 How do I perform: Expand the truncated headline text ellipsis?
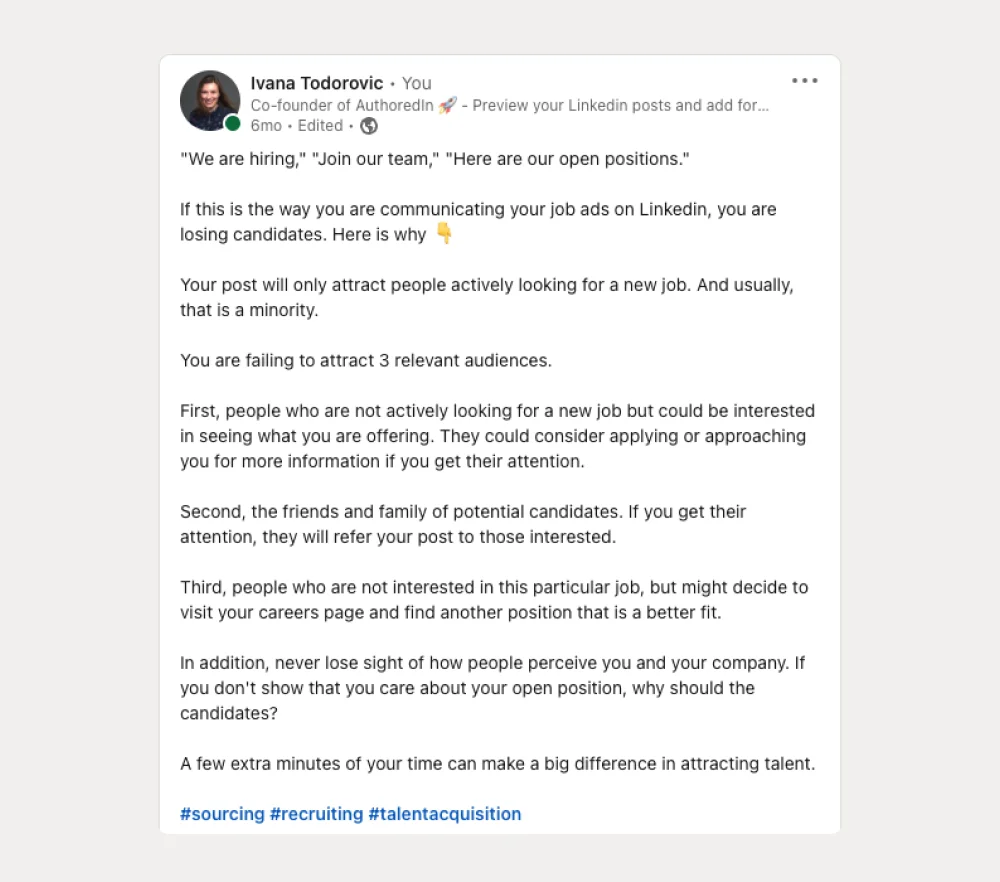(763, 105)
